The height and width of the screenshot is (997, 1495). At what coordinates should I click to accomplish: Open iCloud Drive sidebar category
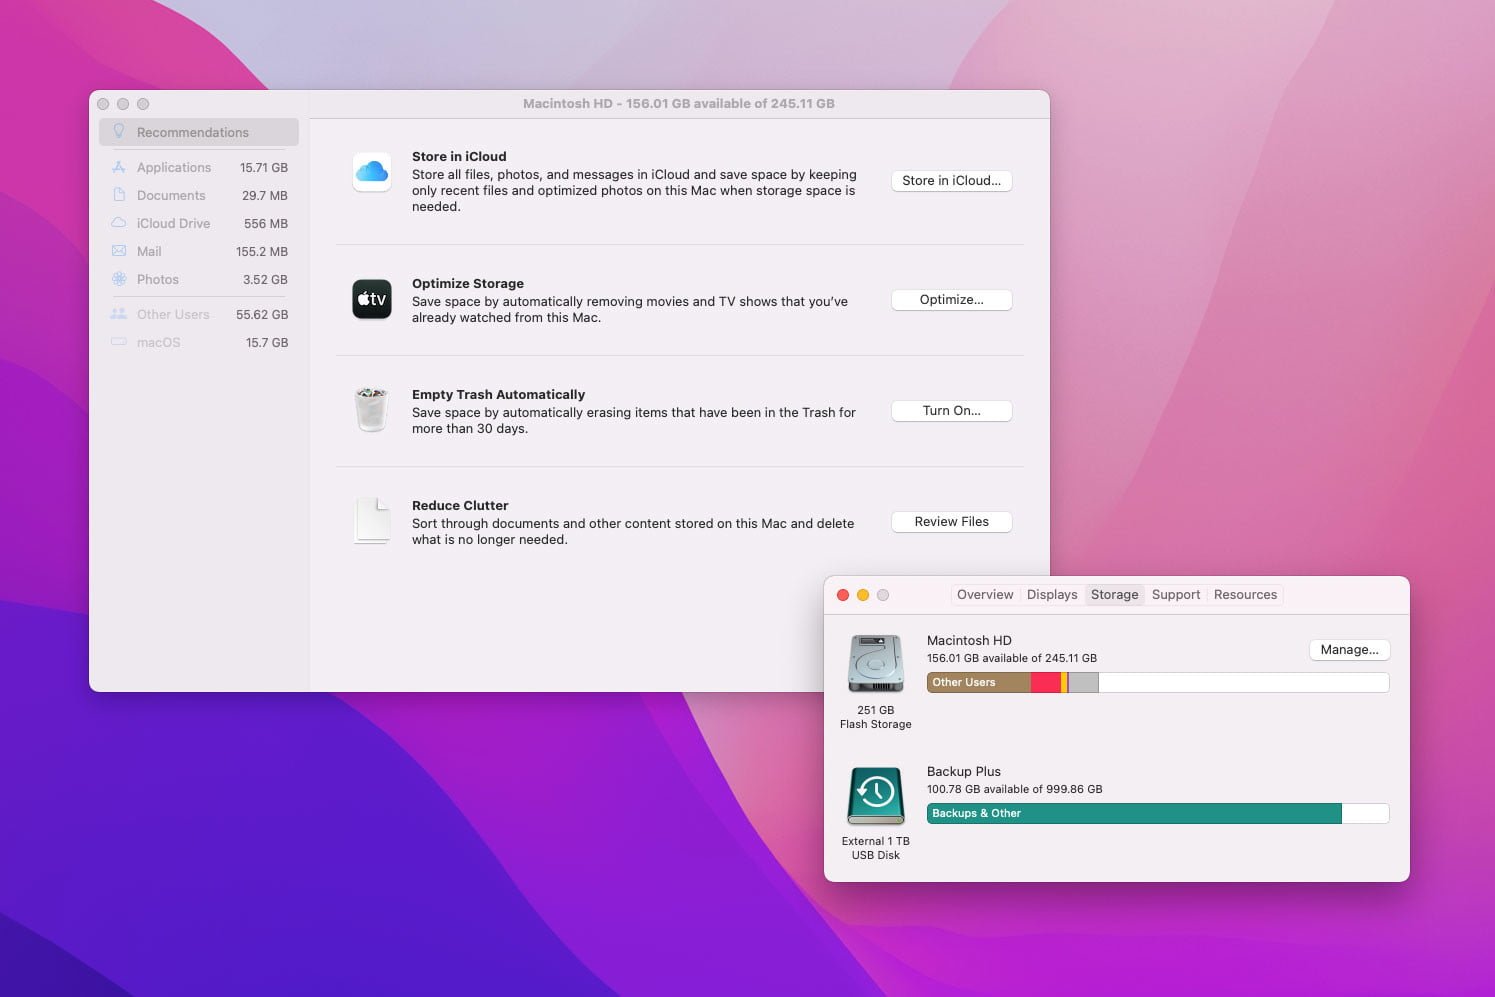tap(173, 224)
